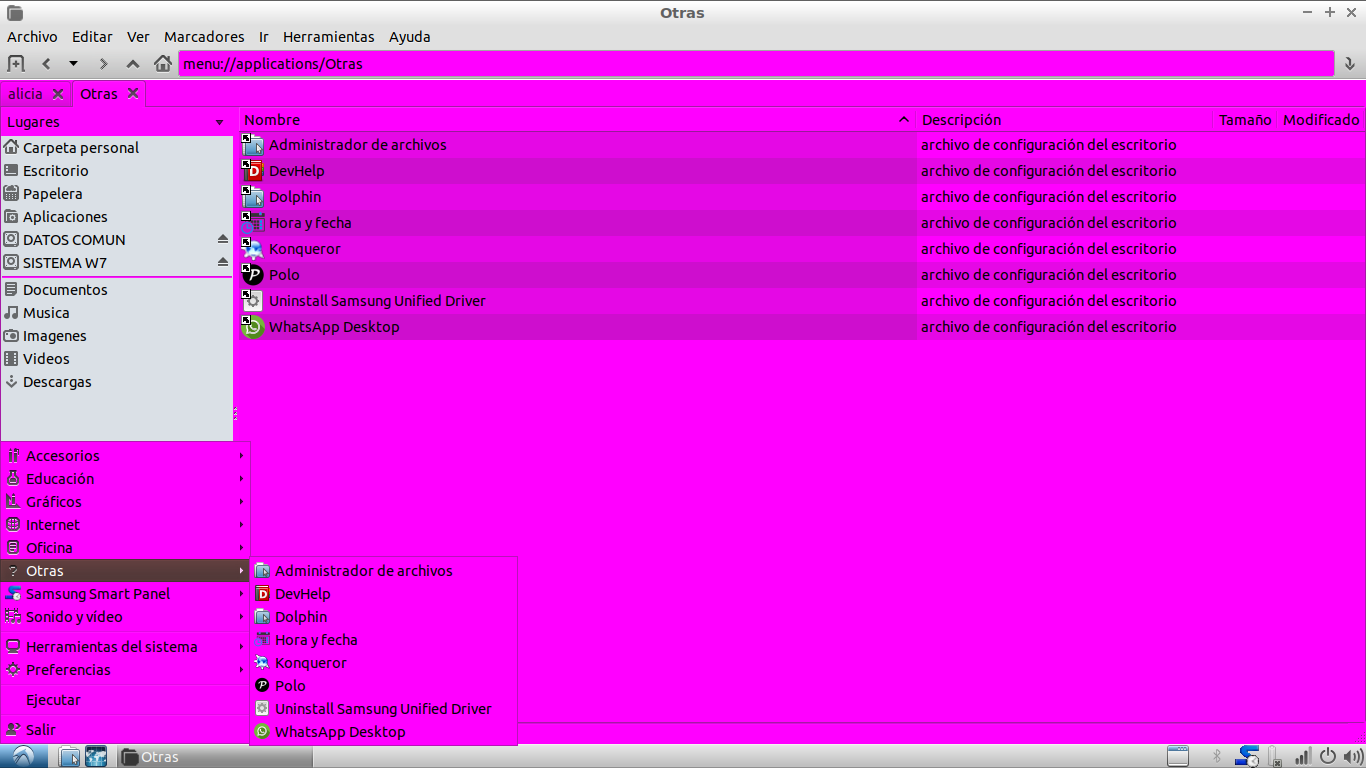Open Descargas in the sidebar
Image resolution: width=1366 pixels, height=768 pixels.
[116, 382]
